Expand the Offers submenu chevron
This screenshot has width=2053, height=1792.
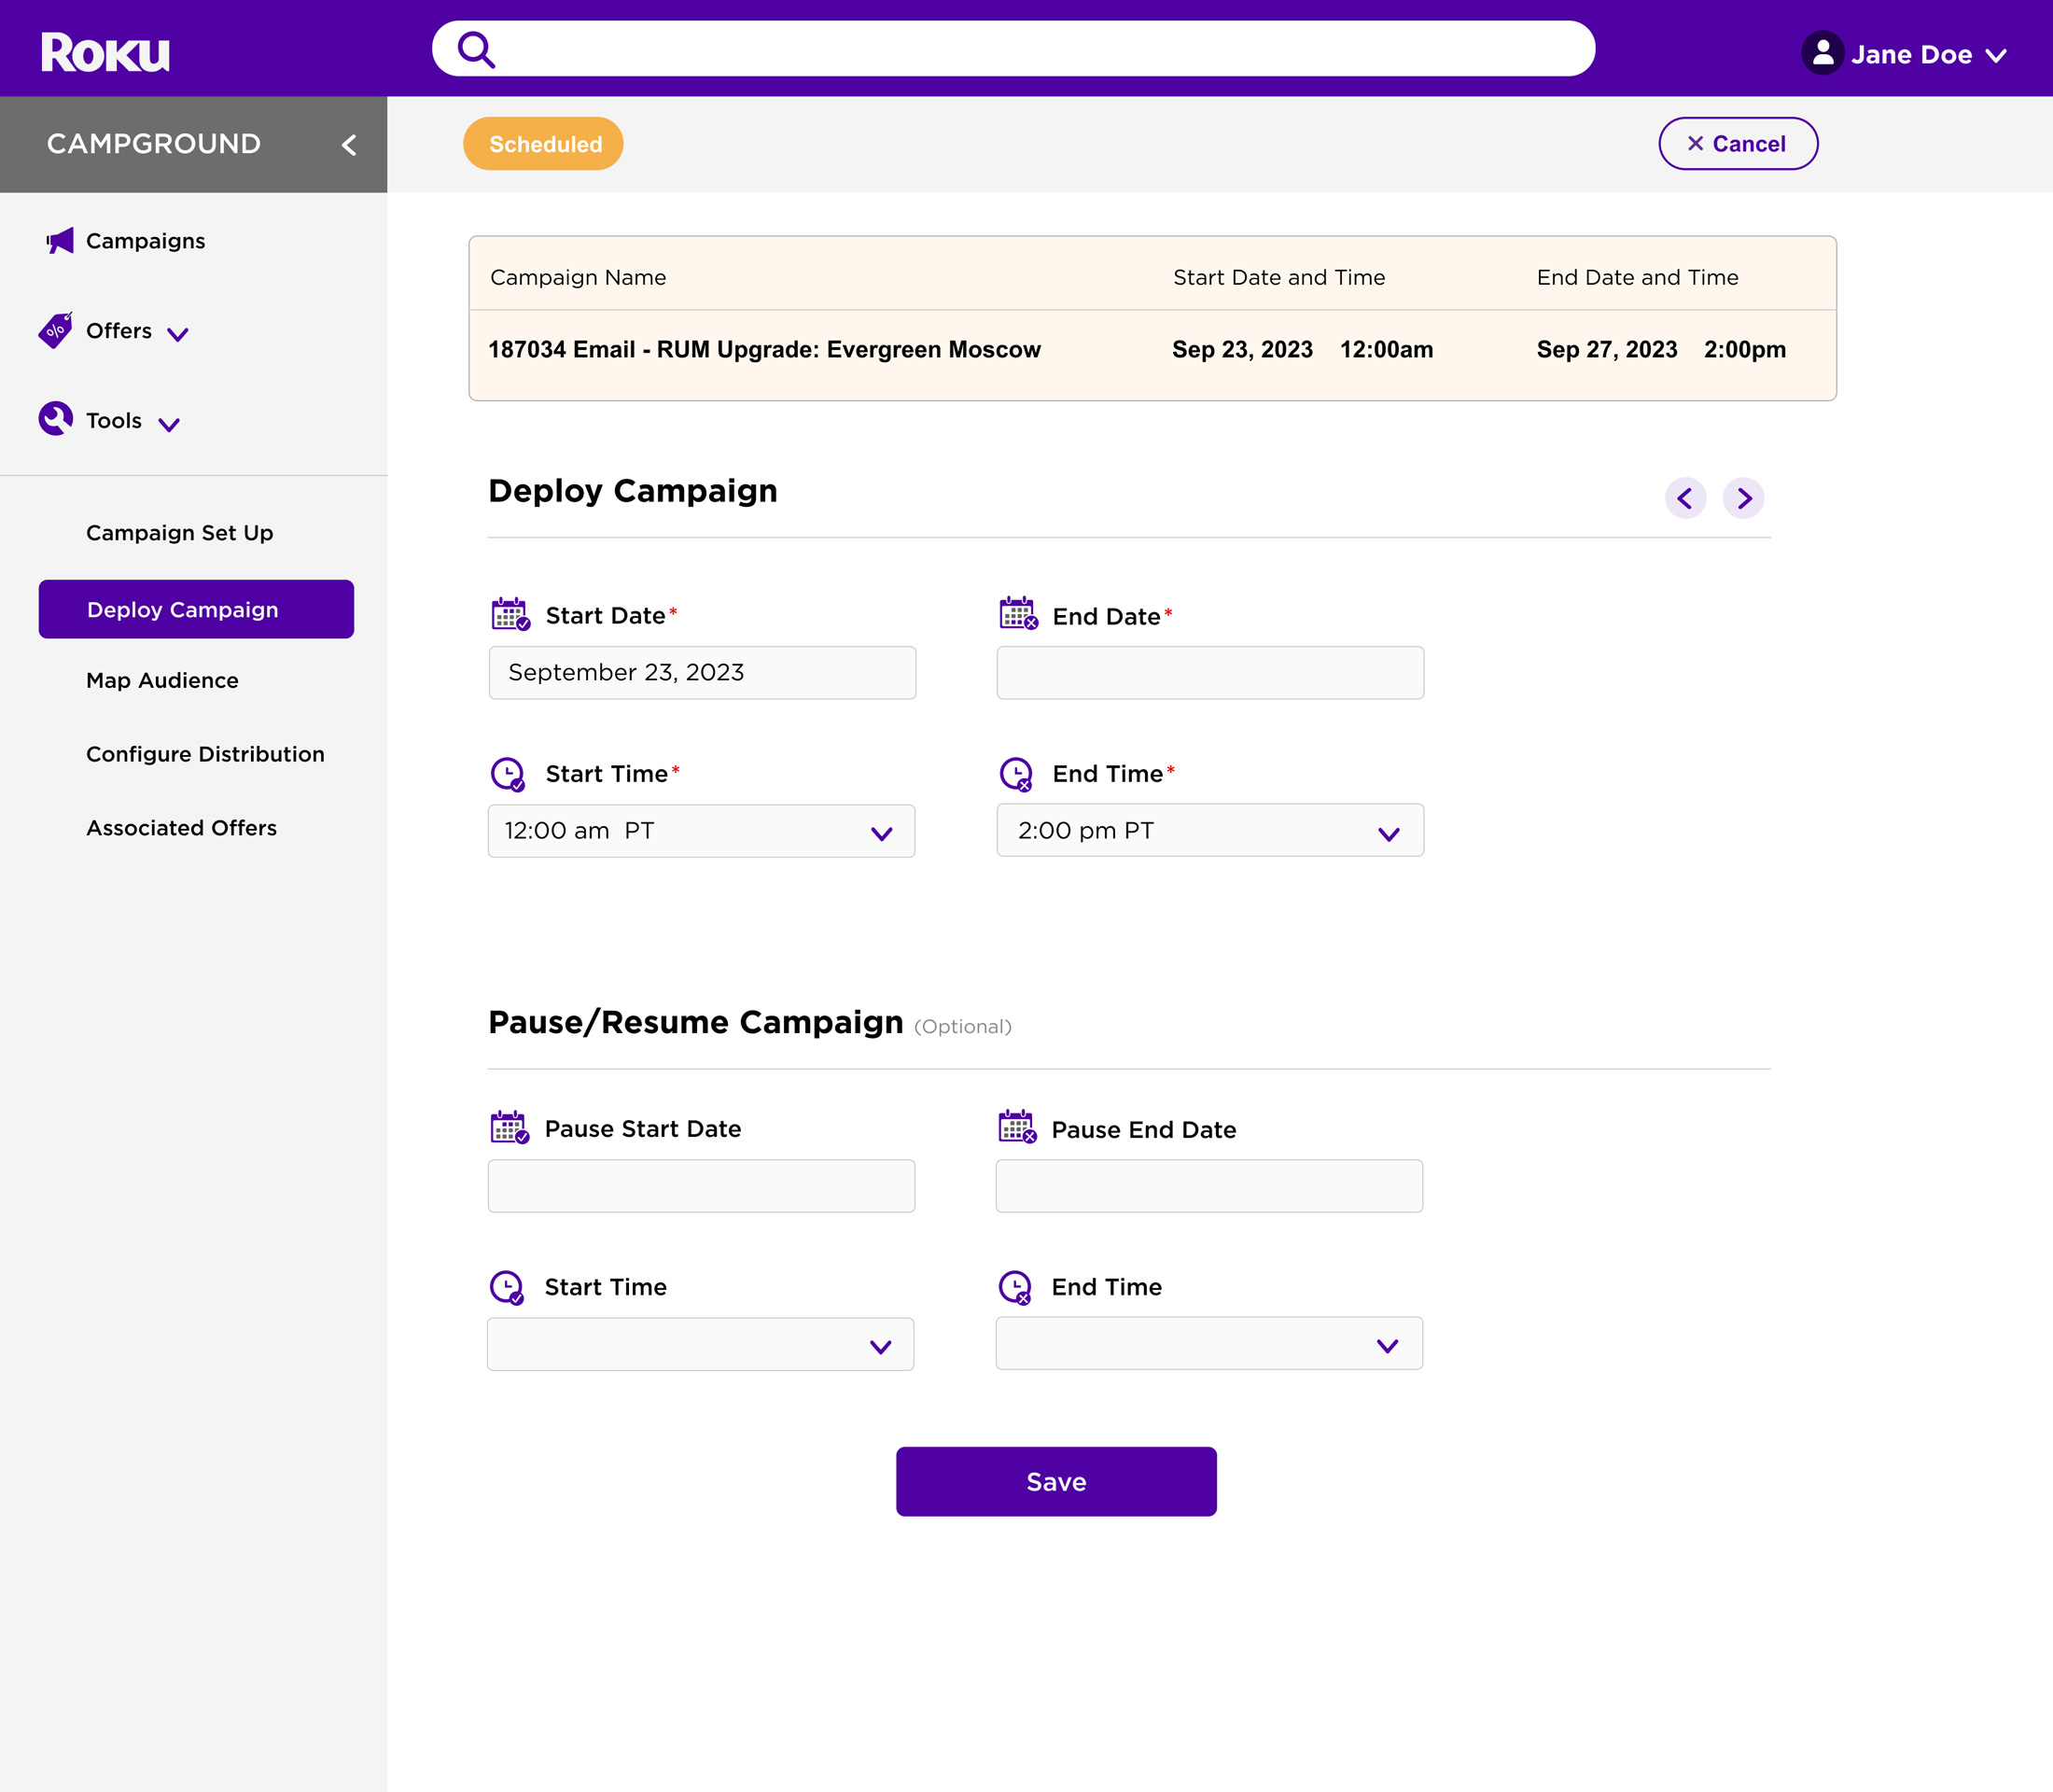[178, 334]
